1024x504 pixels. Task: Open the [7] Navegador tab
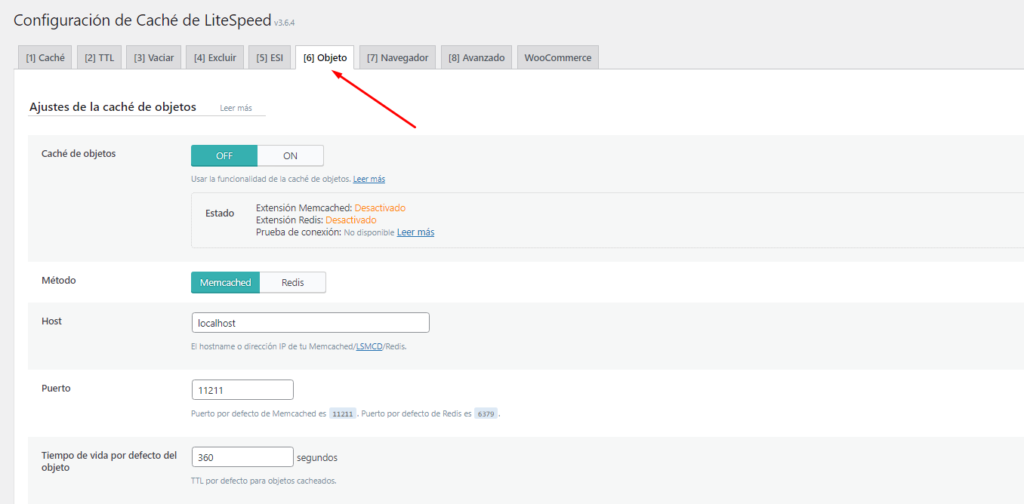397,57
